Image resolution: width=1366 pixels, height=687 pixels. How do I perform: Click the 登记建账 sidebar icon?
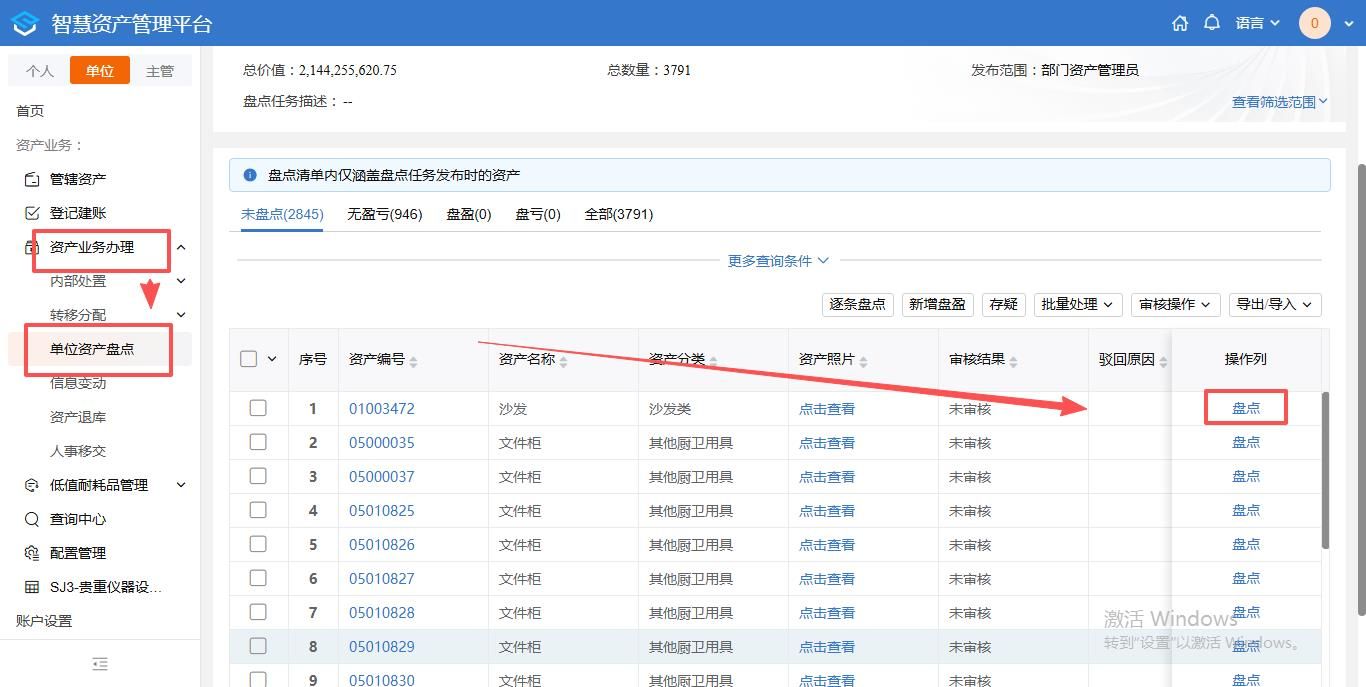(32, 213)
